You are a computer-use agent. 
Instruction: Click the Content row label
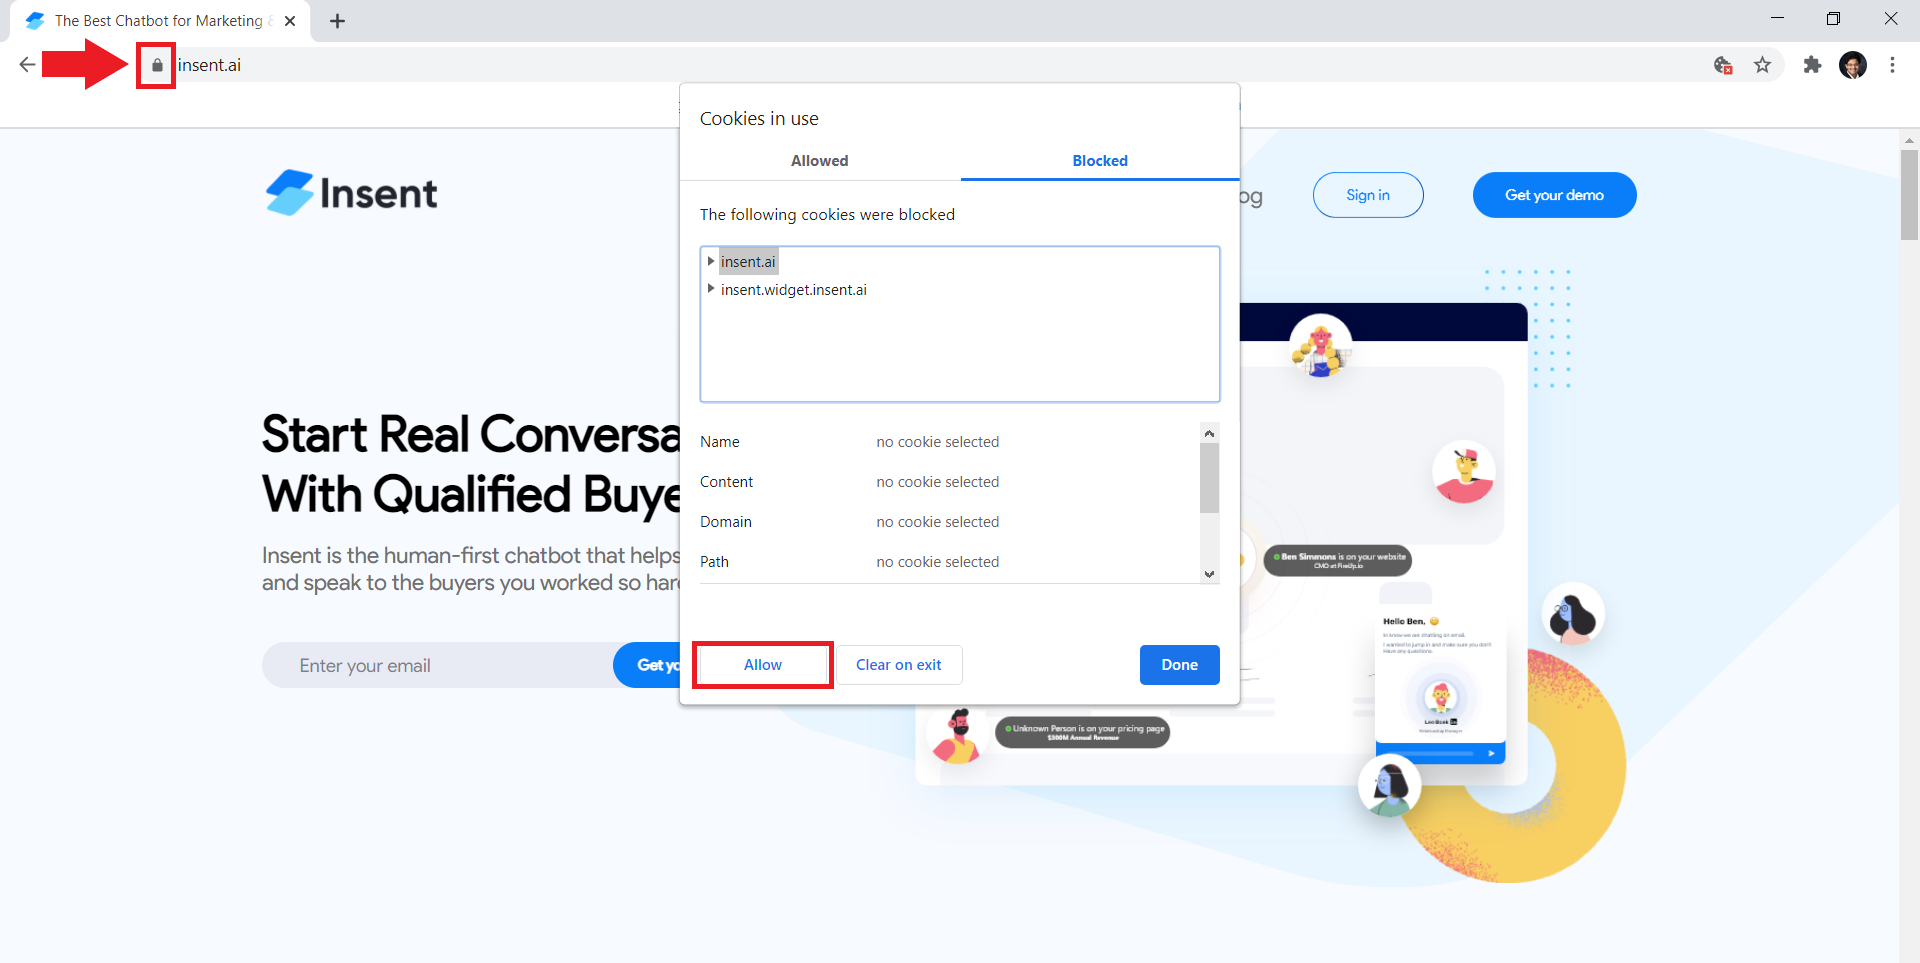tap(726, 482)
